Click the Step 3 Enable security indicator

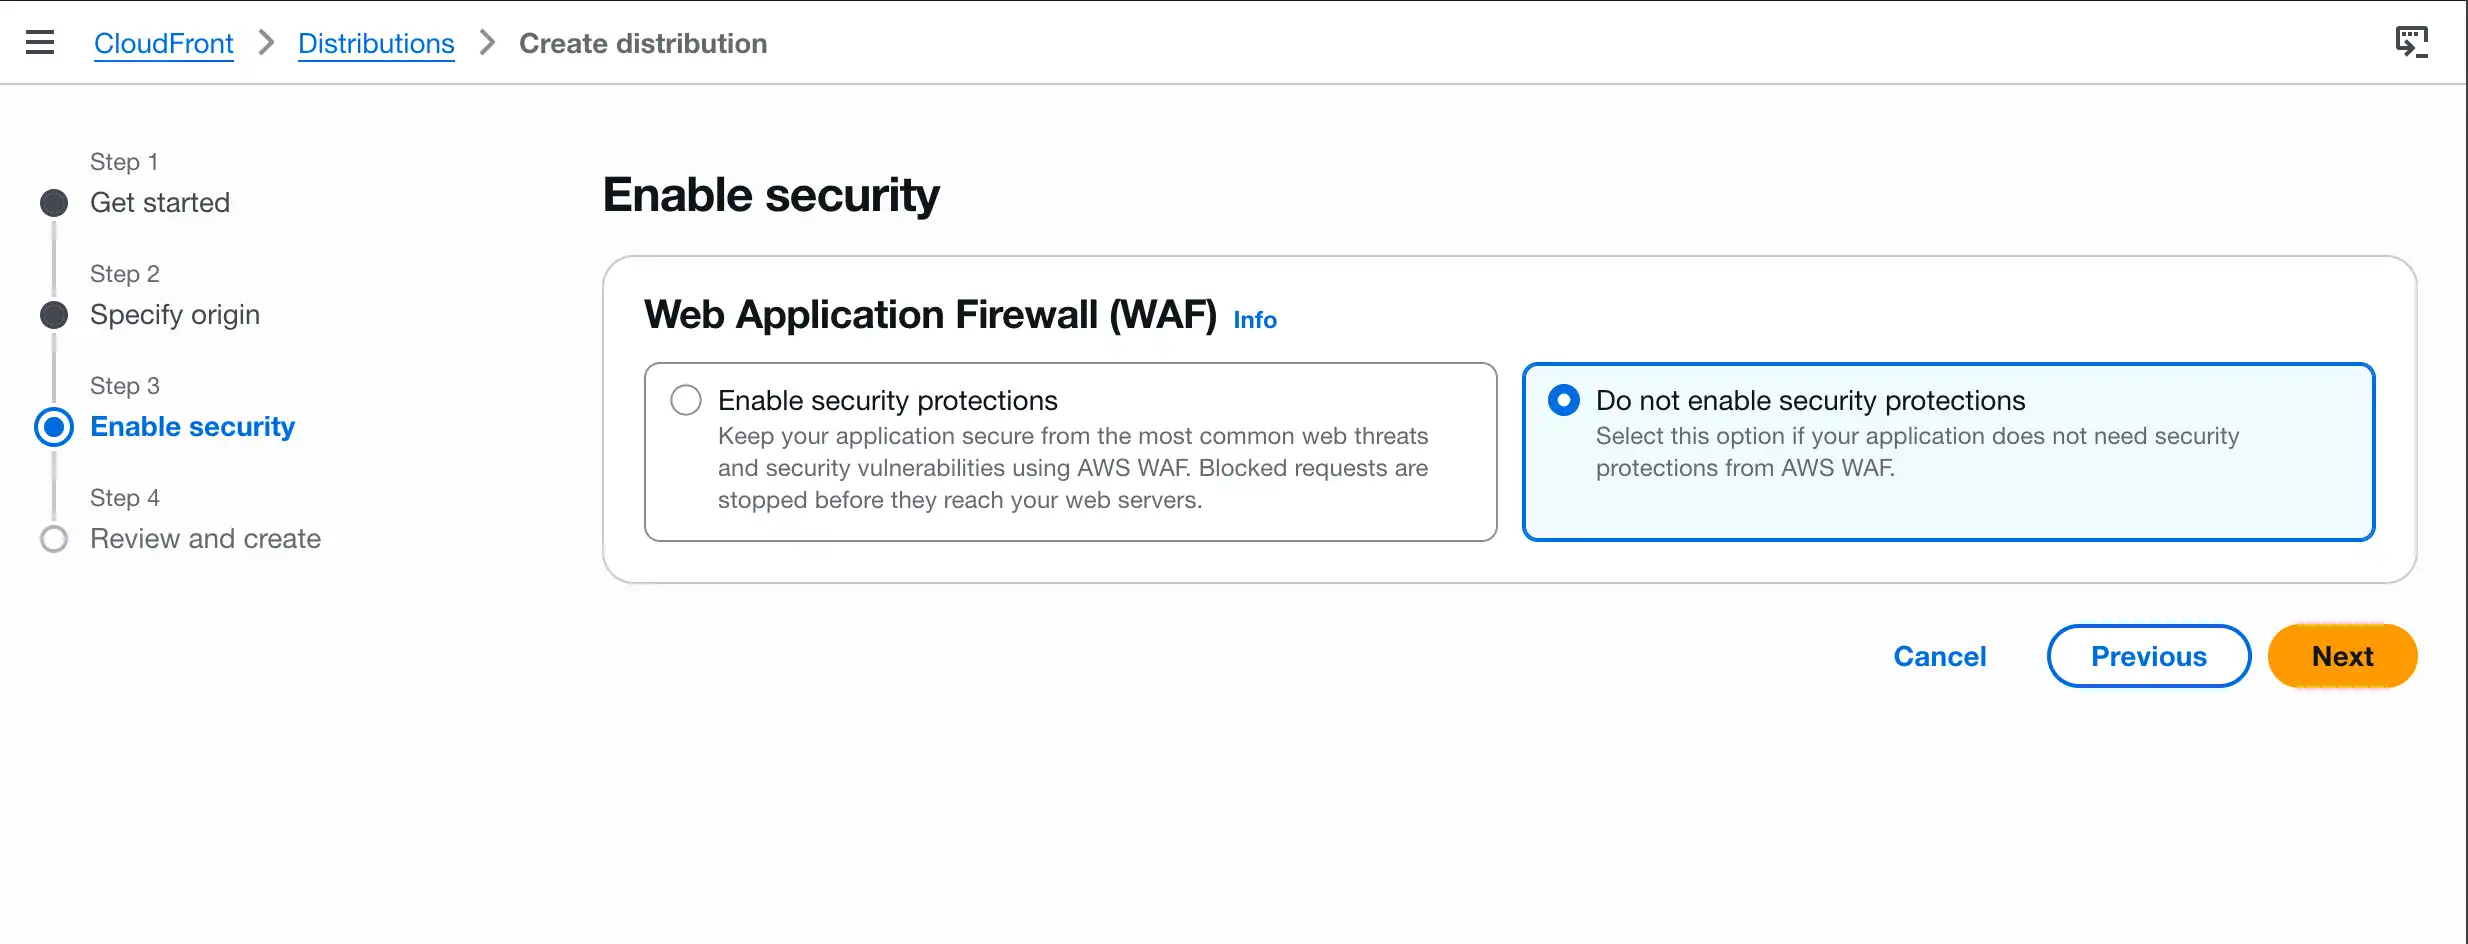coord(54,427)
